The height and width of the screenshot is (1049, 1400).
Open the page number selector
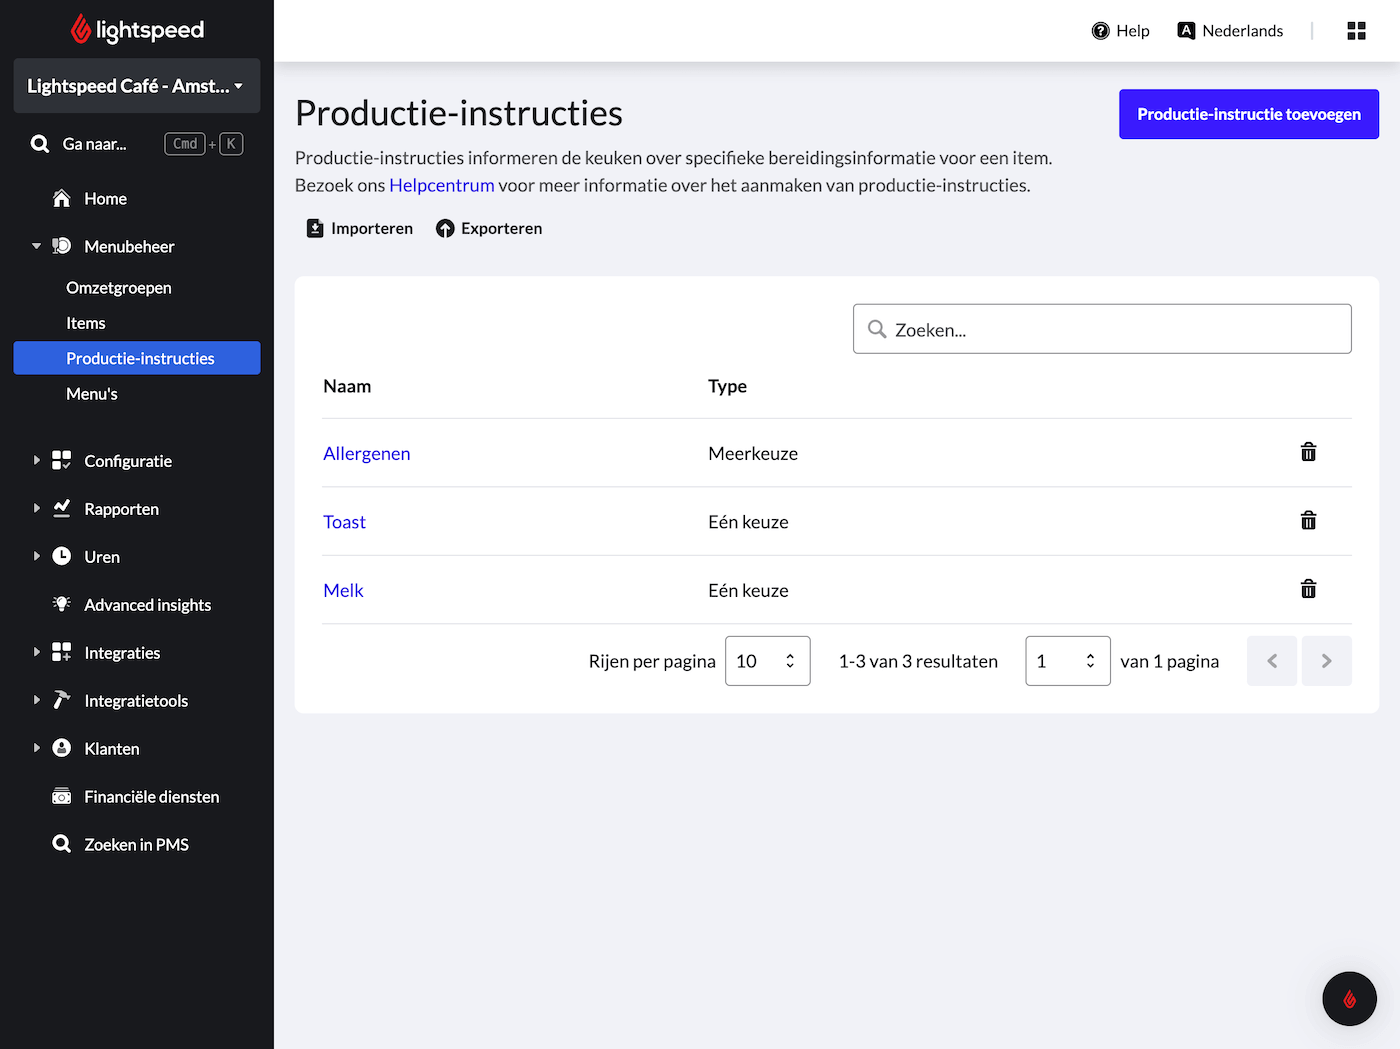[x=1068, y=661]
